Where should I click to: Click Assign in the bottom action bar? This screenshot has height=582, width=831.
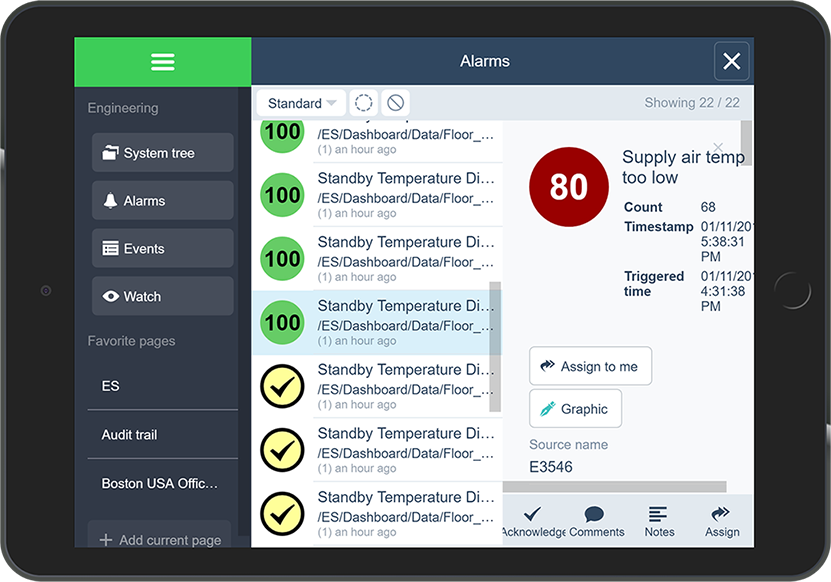pos(722,522)
